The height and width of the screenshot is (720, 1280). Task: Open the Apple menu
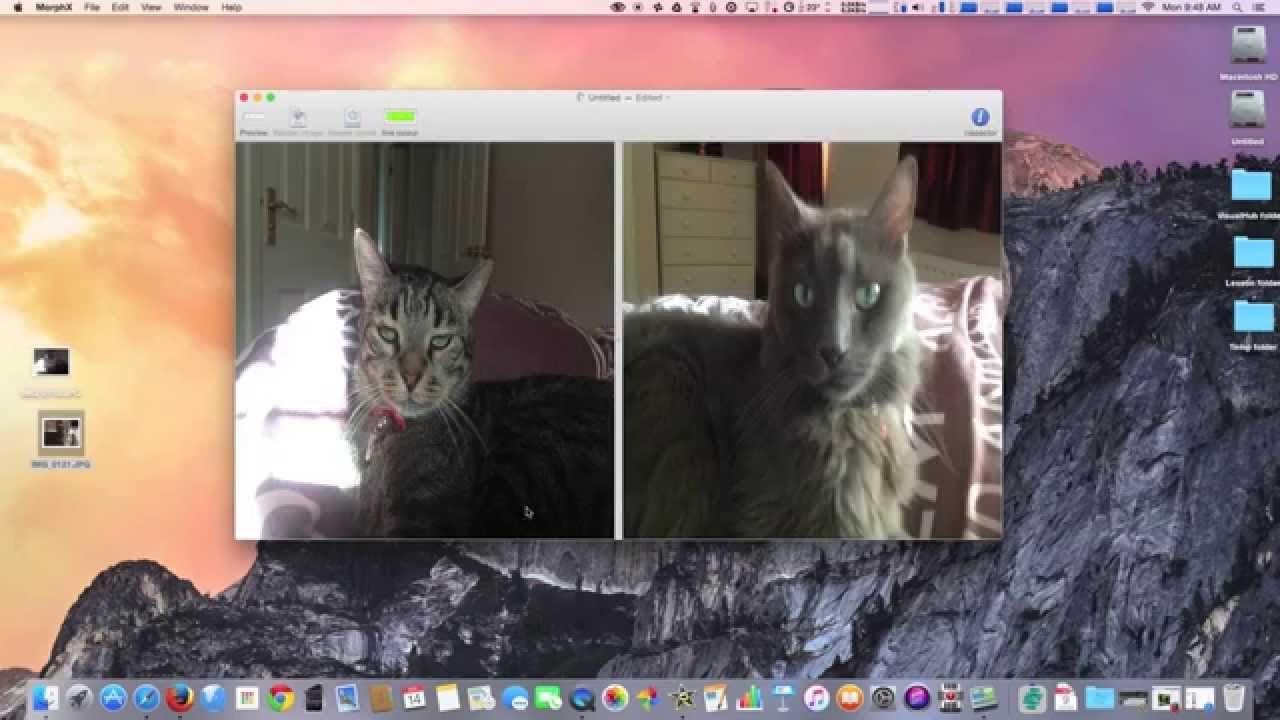[17, 7]
